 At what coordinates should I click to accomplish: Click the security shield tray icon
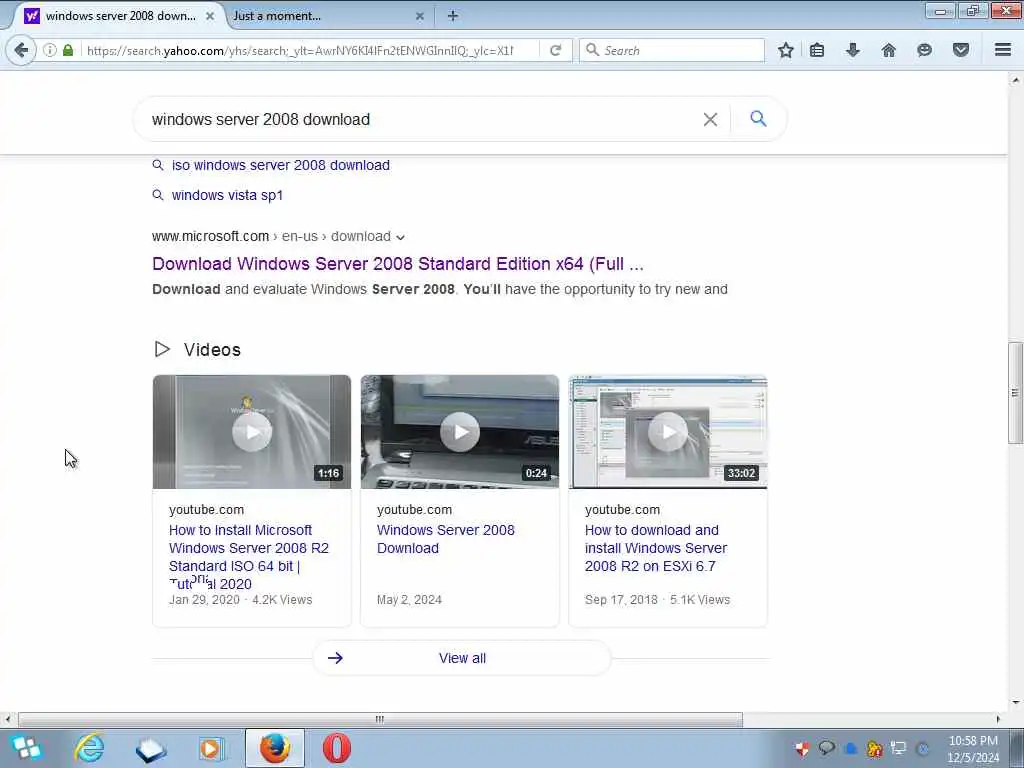[x=802, y=749]
